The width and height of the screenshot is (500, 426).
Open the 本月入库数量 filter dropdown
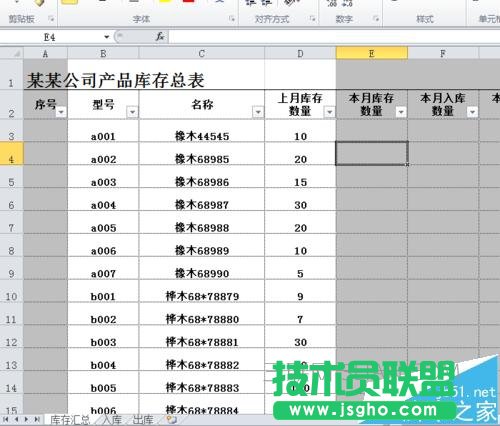click(472, 112)
